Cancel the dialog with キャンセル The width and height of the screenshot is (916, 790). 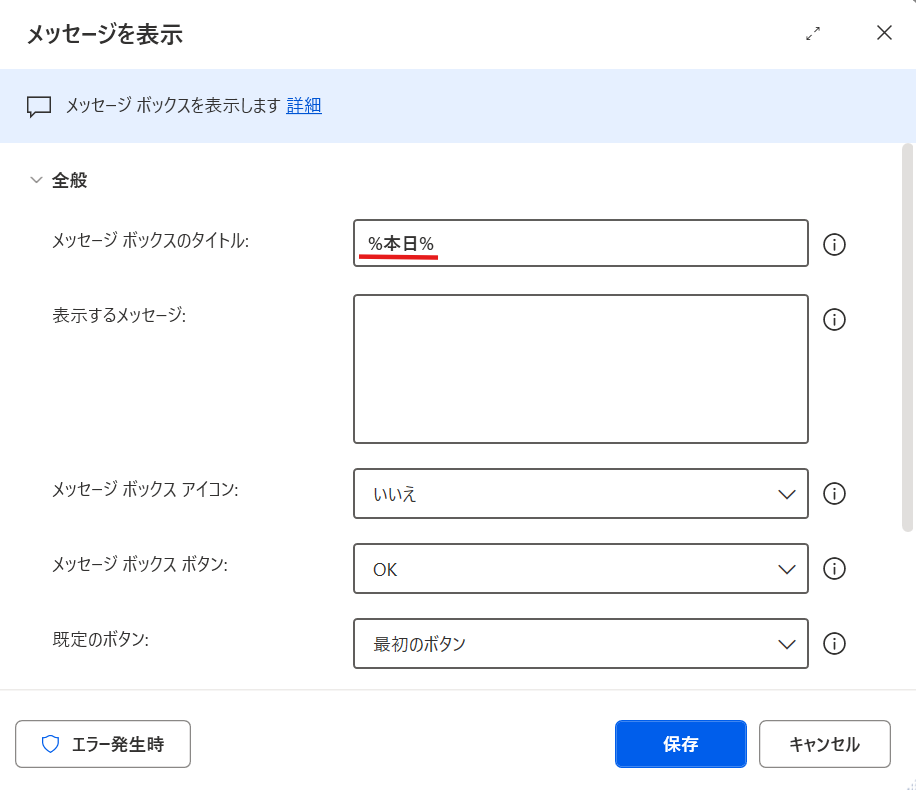pyautogui.click(x=825, y=744)
